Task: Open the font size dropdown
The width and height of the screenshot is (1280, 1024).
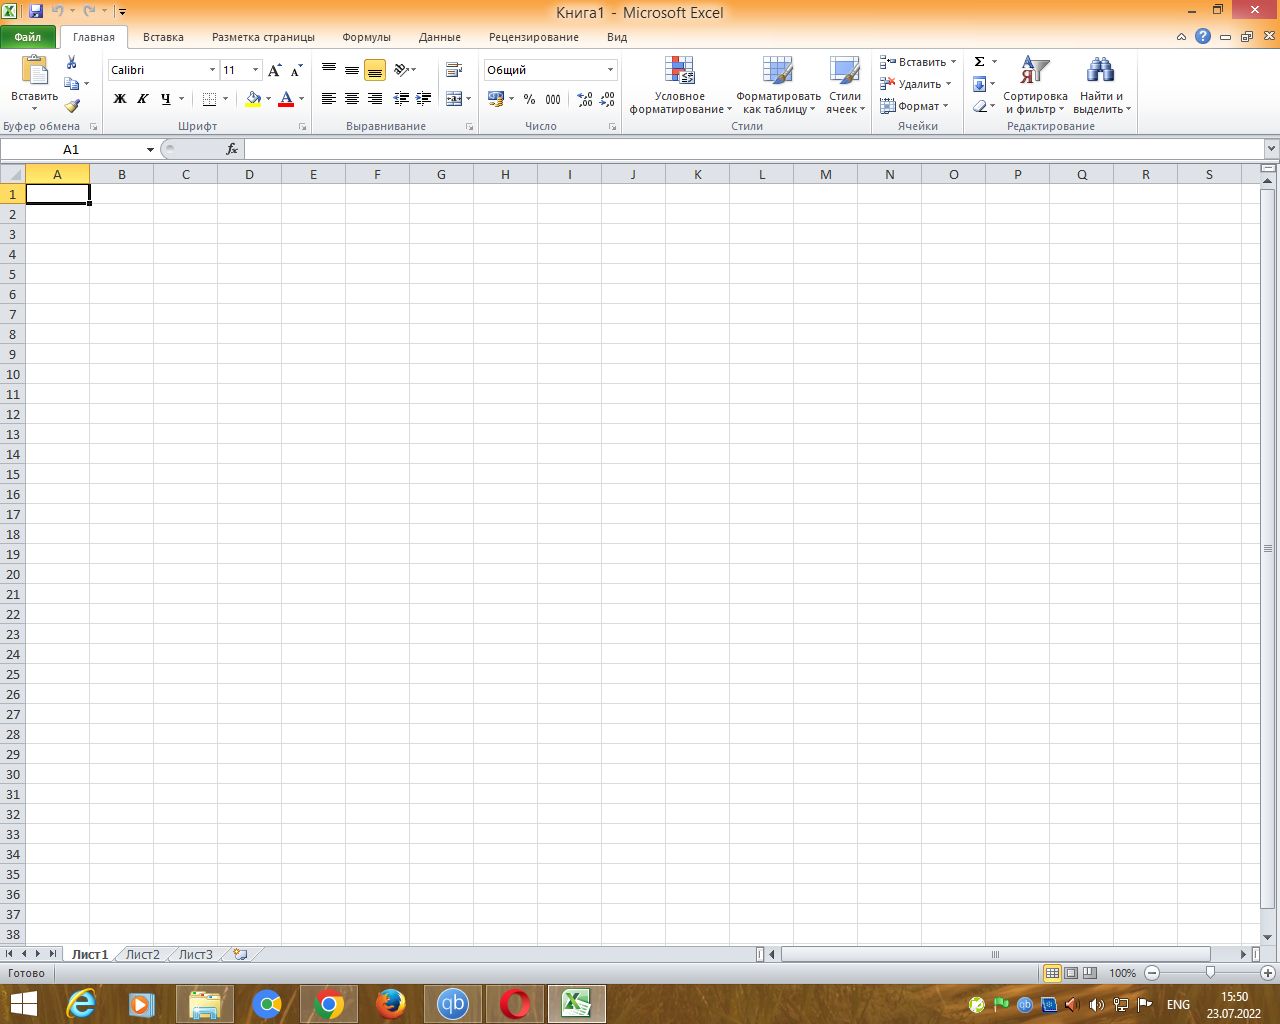Action: 255,70
